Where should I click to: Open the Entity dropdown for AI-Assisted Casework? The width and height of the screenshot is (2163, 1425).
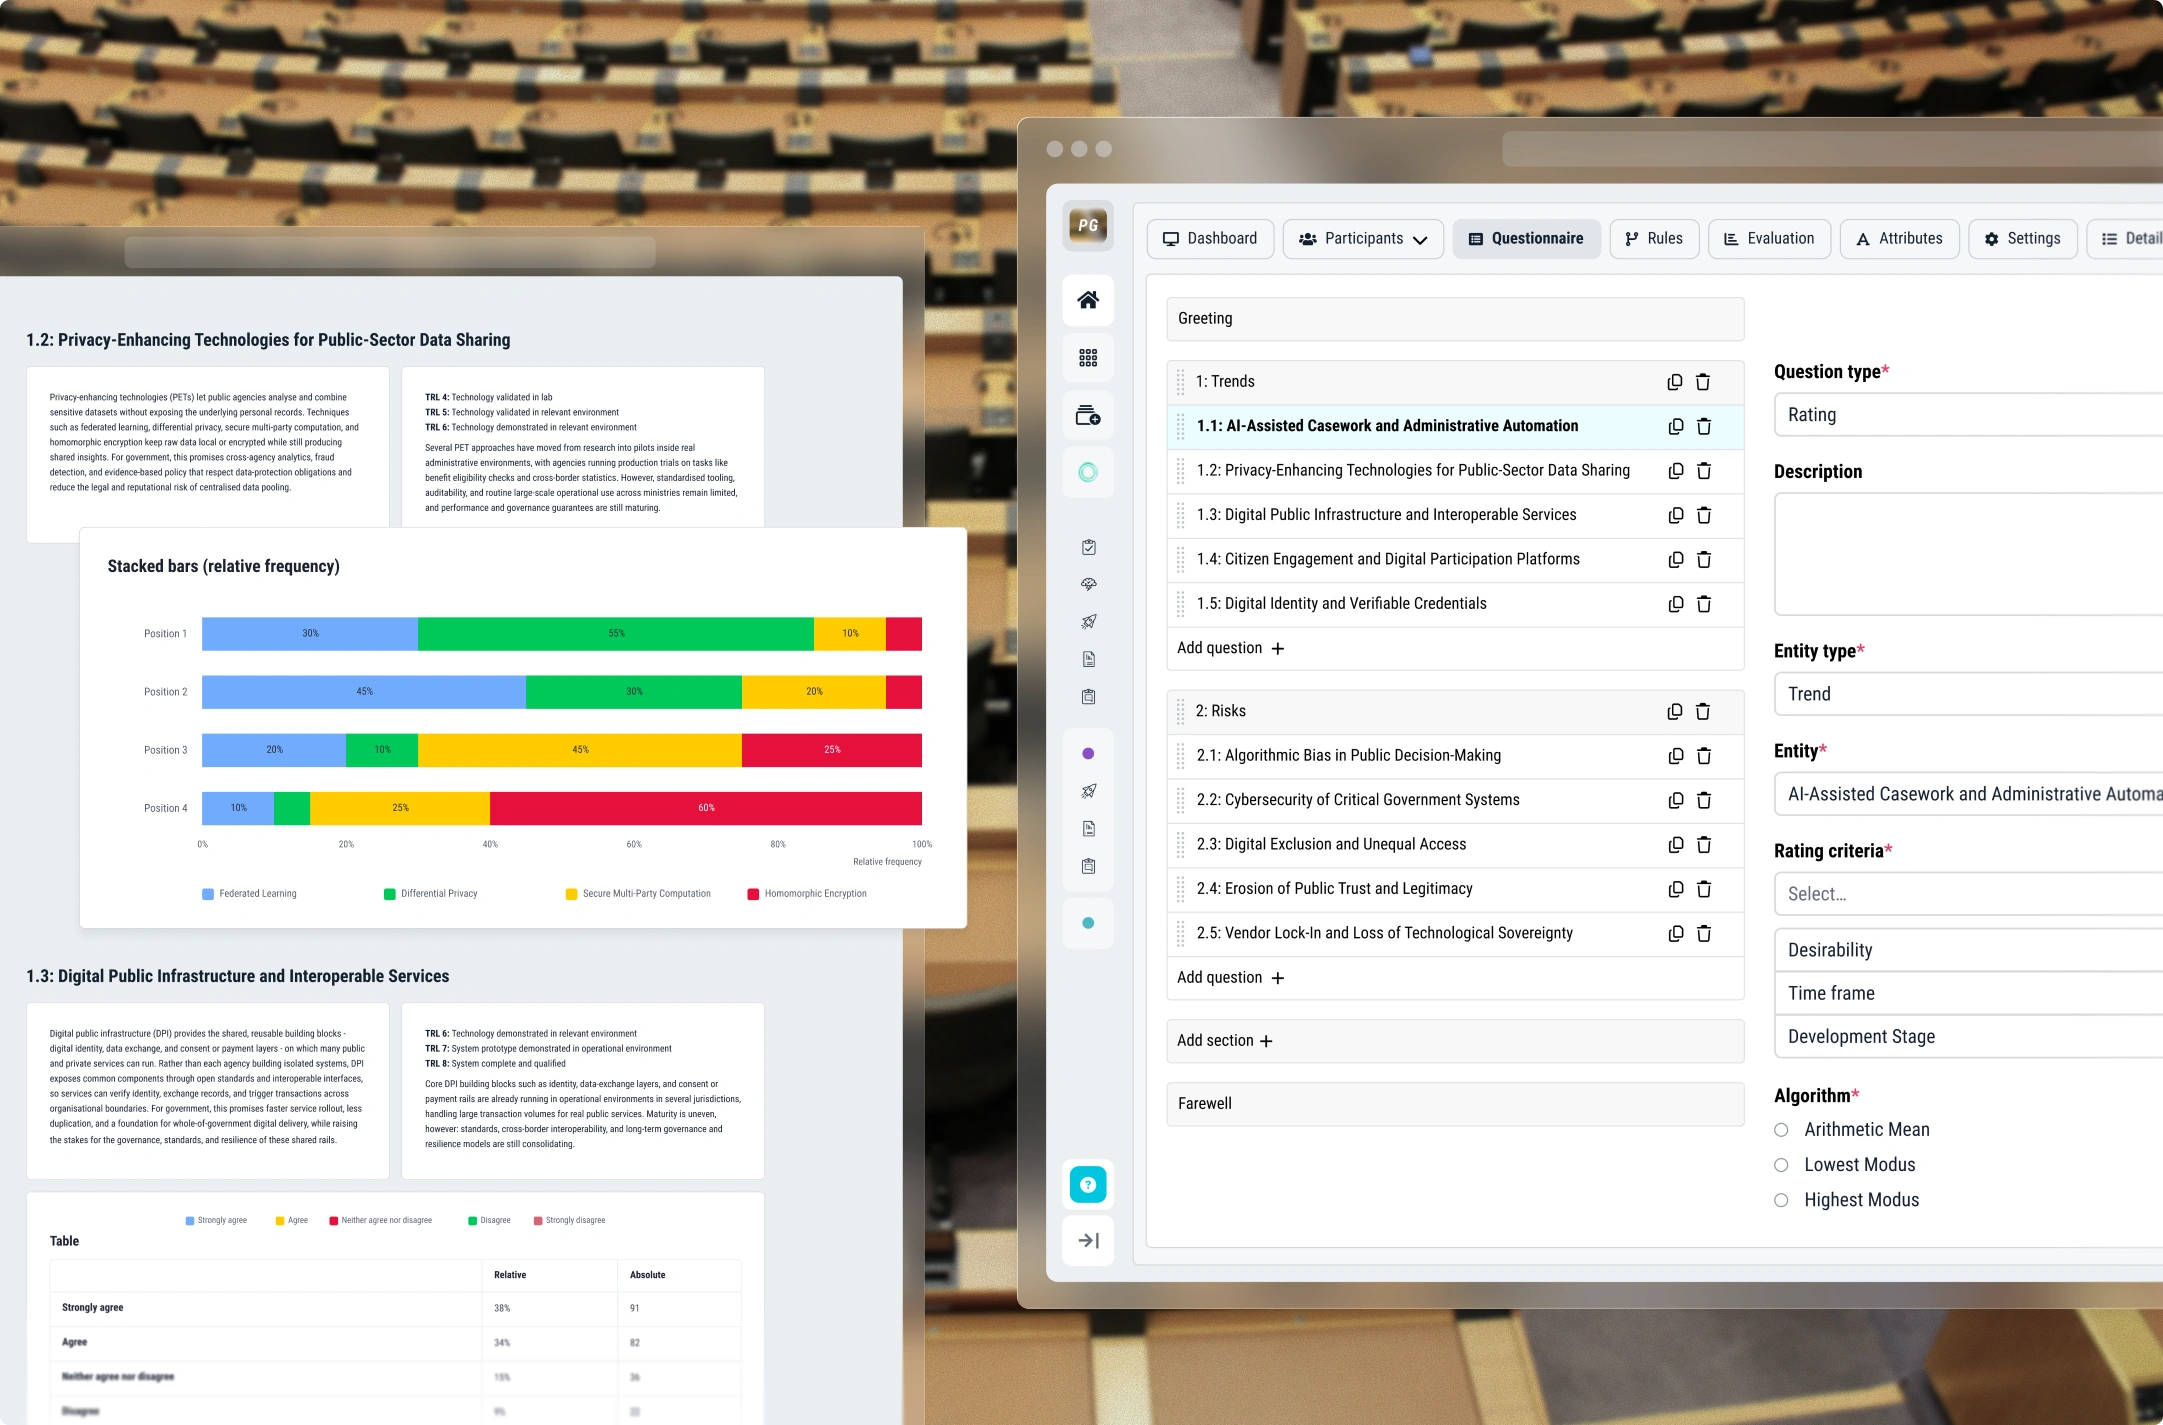1968,794
